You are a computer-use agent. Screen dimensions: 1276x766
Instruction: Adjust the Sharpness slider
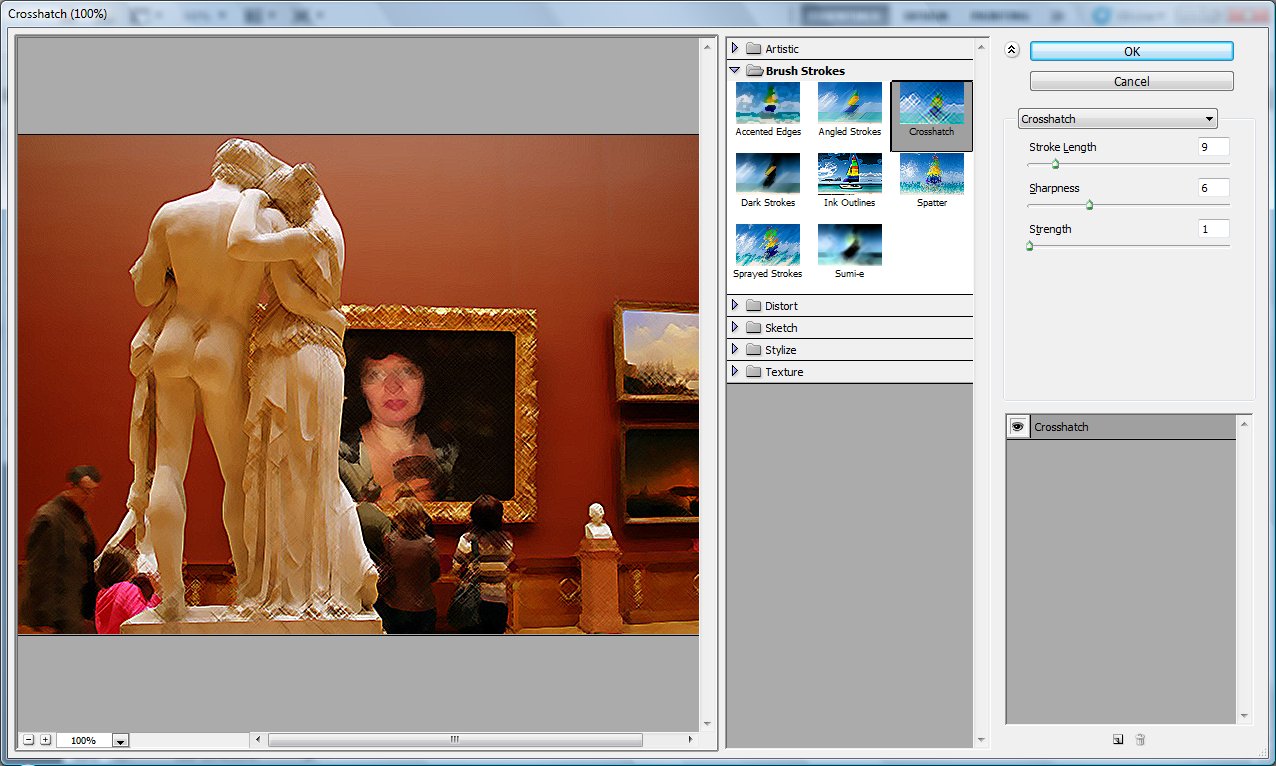[x=1089, y=205]
